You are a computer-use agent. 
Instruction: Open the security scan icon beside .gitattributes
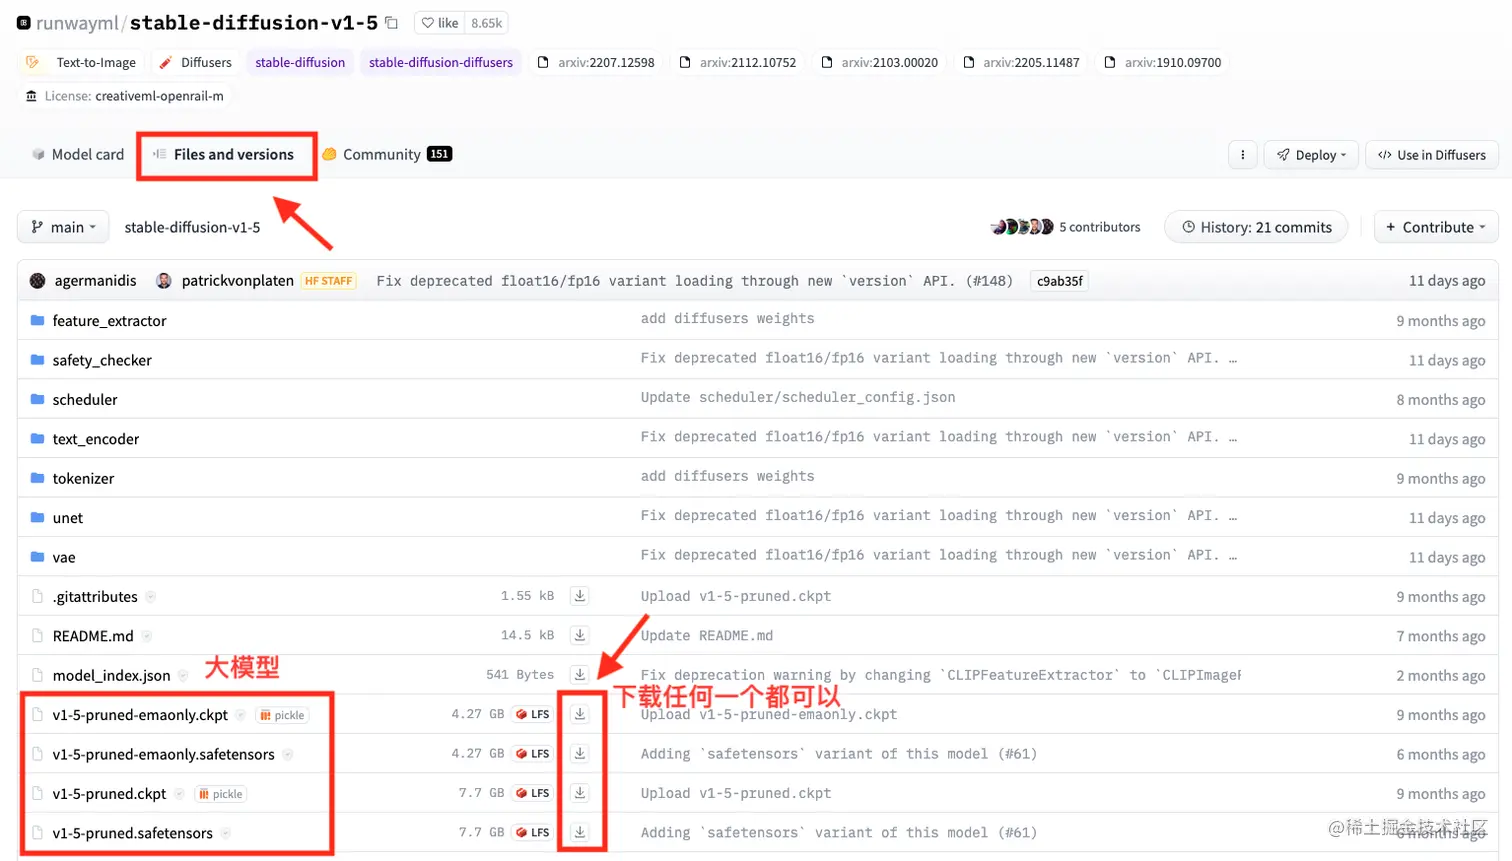pyautogui.click(x=150, y=597)
